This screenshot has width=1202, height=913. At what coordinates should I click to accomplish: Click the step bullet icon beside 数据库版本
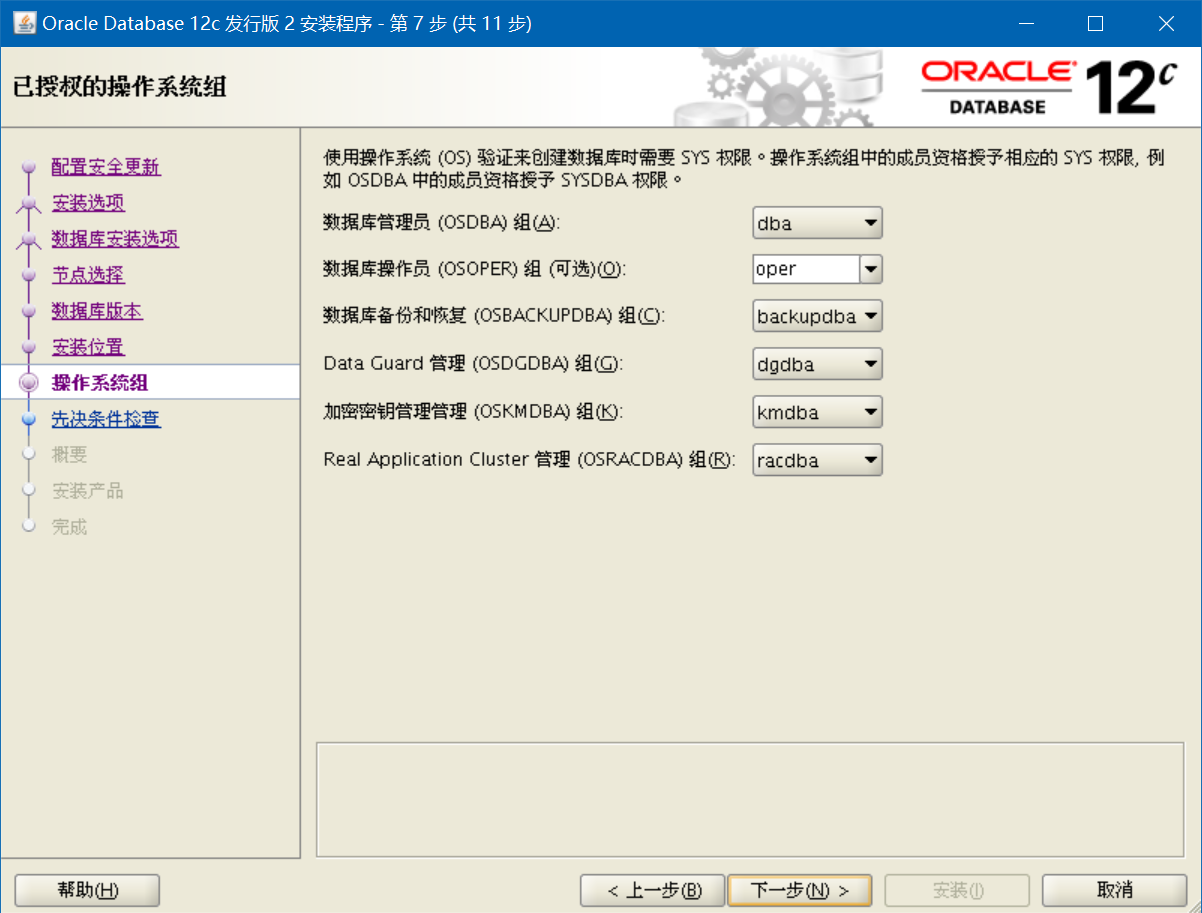pyautogui.click(x=29, y=312)
